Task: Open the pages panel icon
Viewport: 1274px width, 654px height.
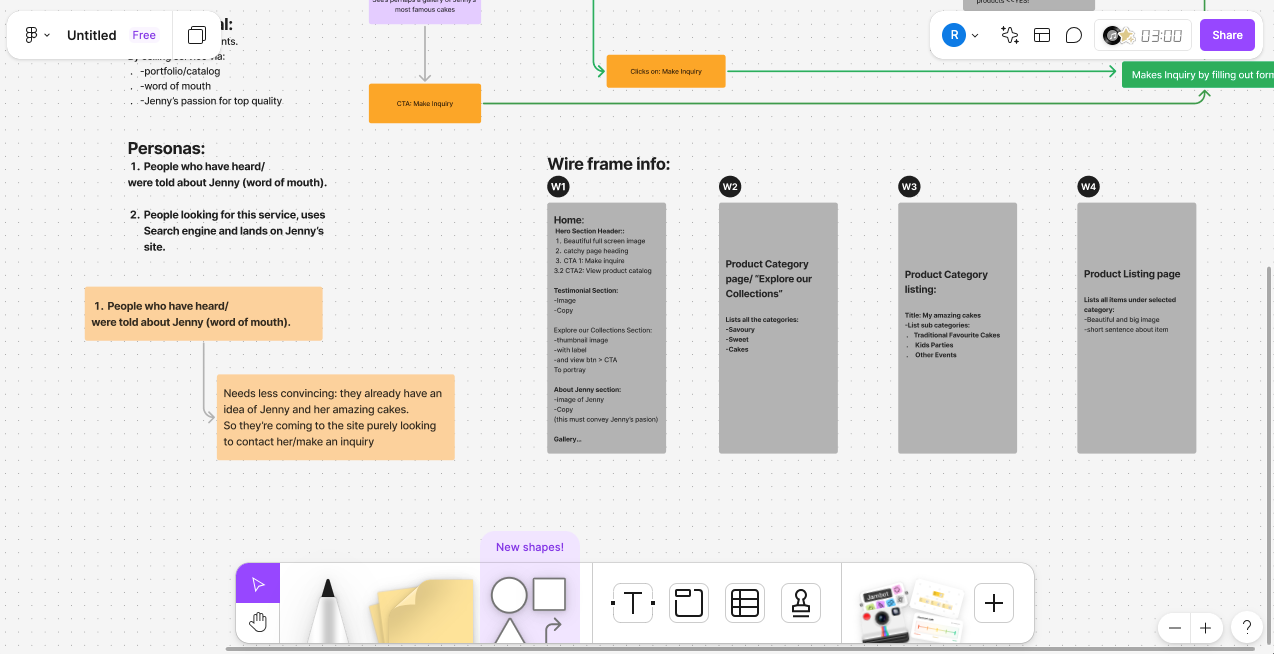Action: 197,35
